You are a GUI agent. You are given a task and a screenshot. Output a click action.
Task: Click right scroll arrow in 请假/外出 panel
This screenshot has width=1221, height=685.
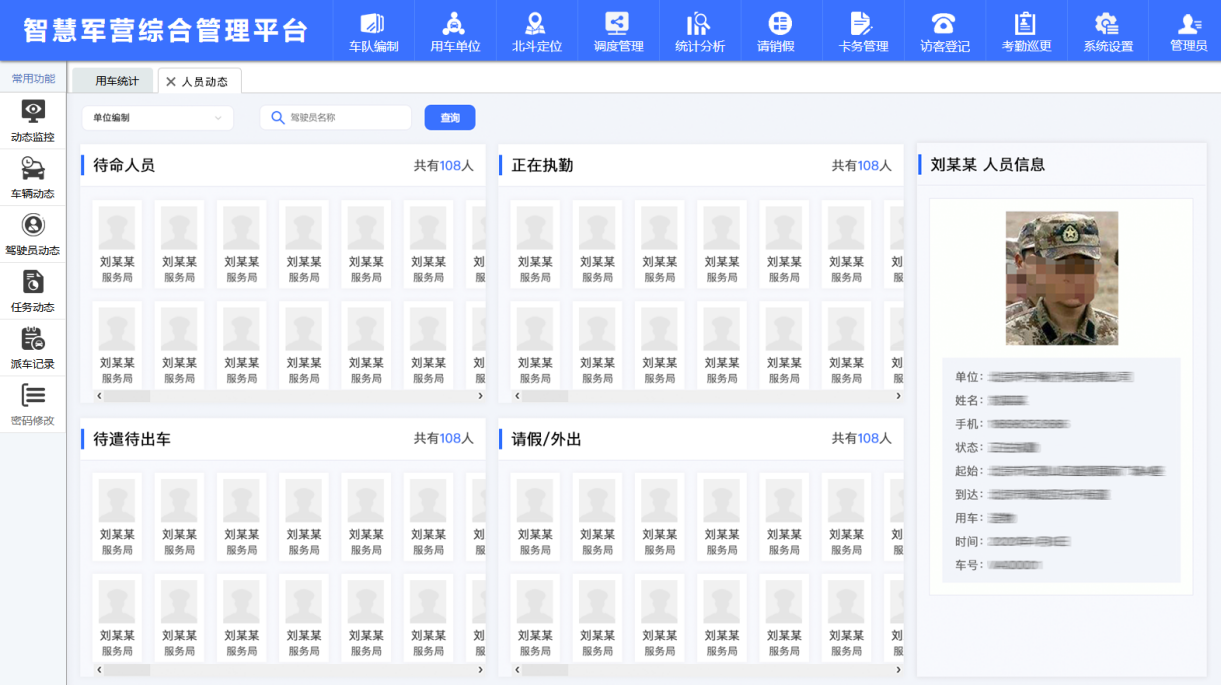[898, 670]
